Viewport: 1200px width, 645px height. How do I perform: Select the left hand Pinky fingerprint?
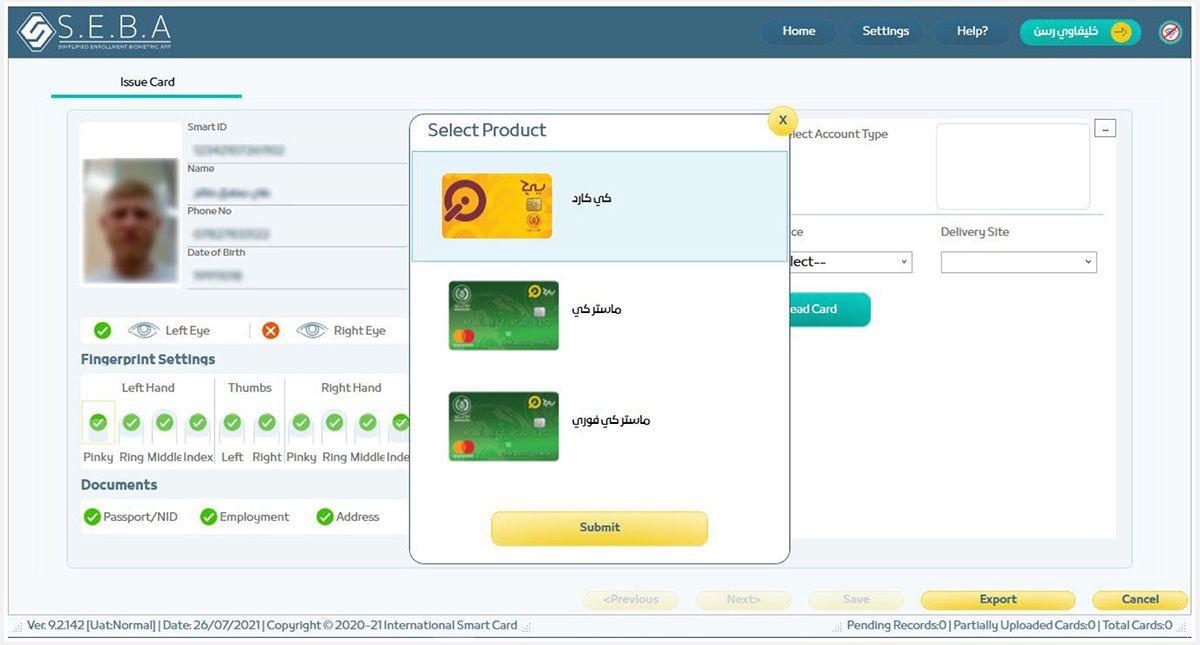pos(98,423)
